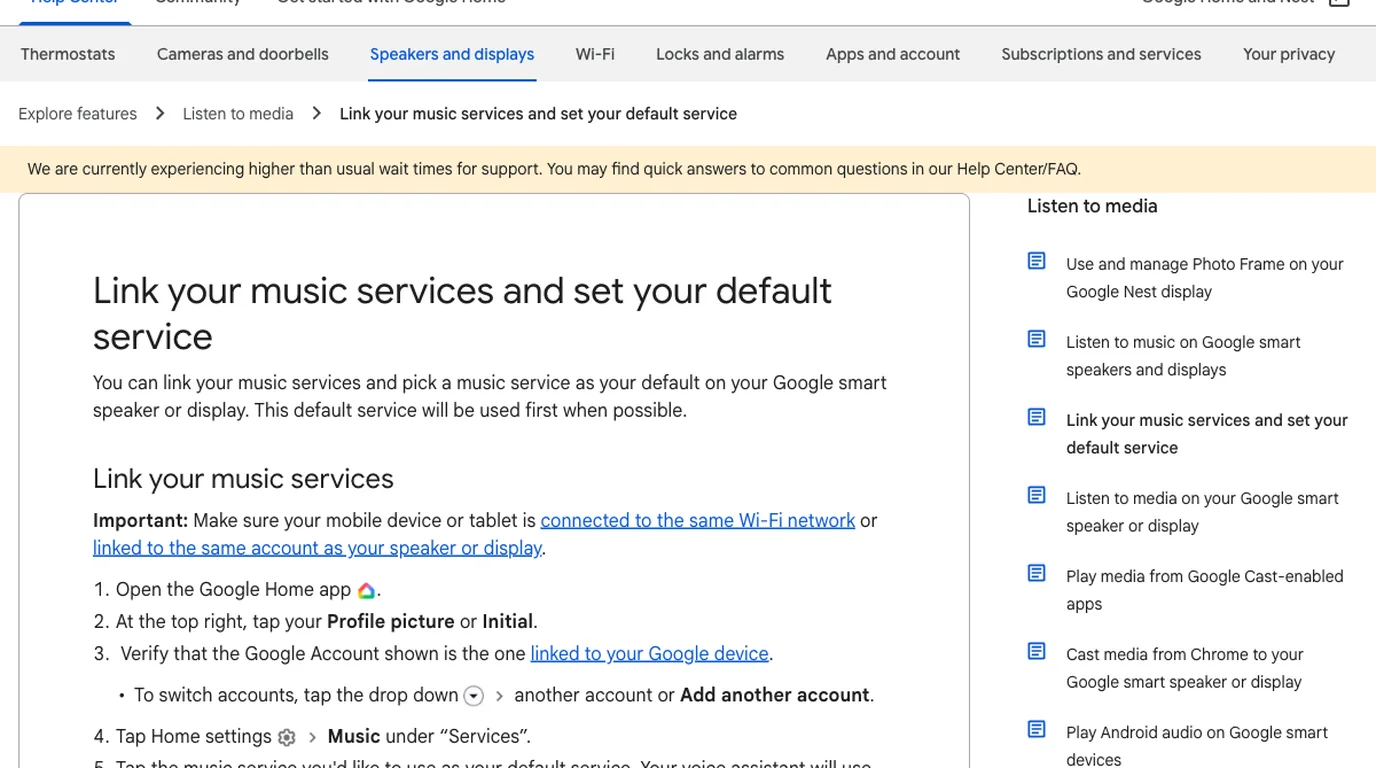Open 'Cast media from Chrome' sidebar article

tap(1185, 668)
